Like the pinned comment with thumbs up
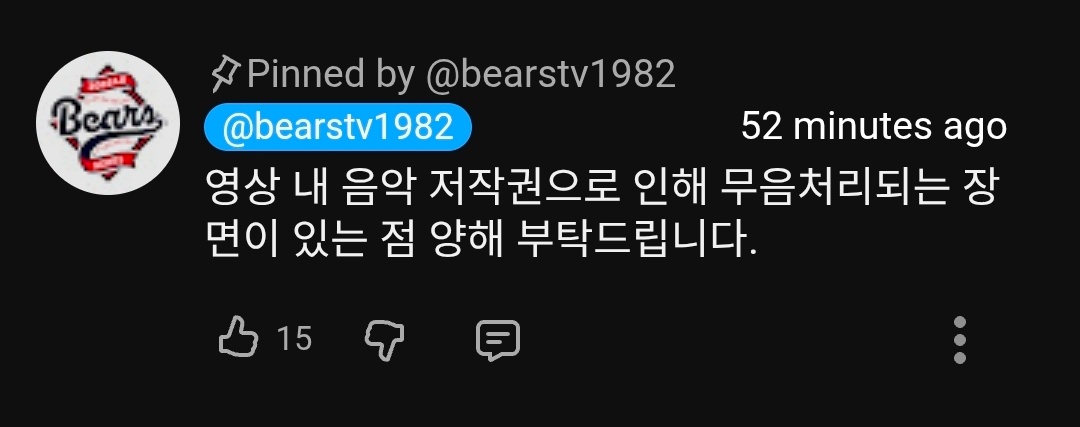Image resolution: width=1080 pixels, height=427 pixels. [238, 337]
